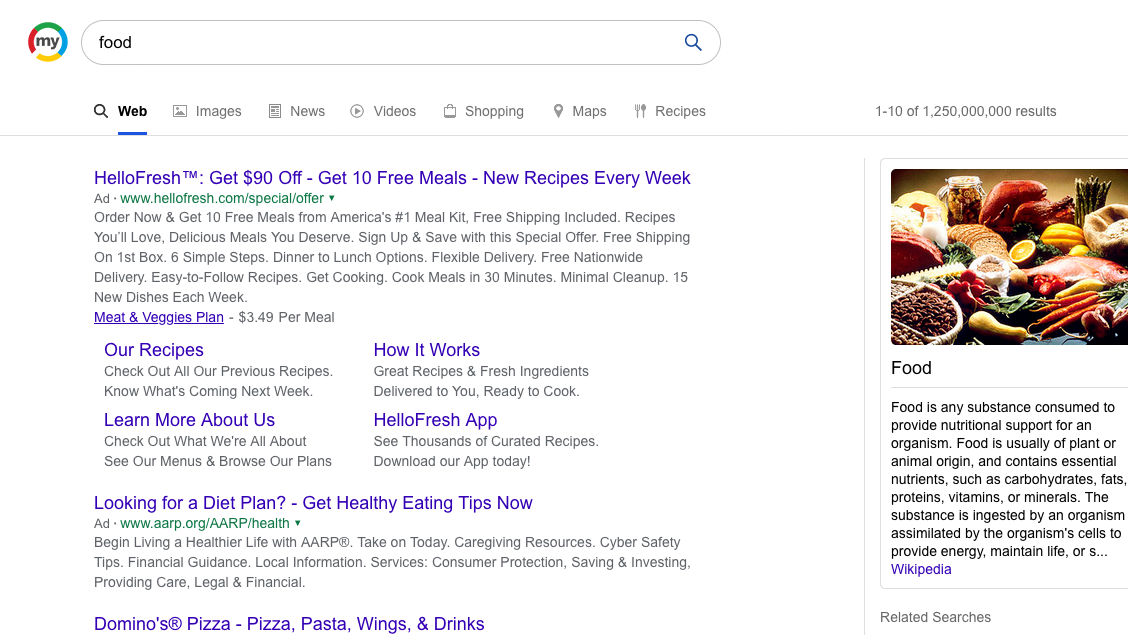
Task: Click the Shopping bag icon
Action: (x=450, y=111)
